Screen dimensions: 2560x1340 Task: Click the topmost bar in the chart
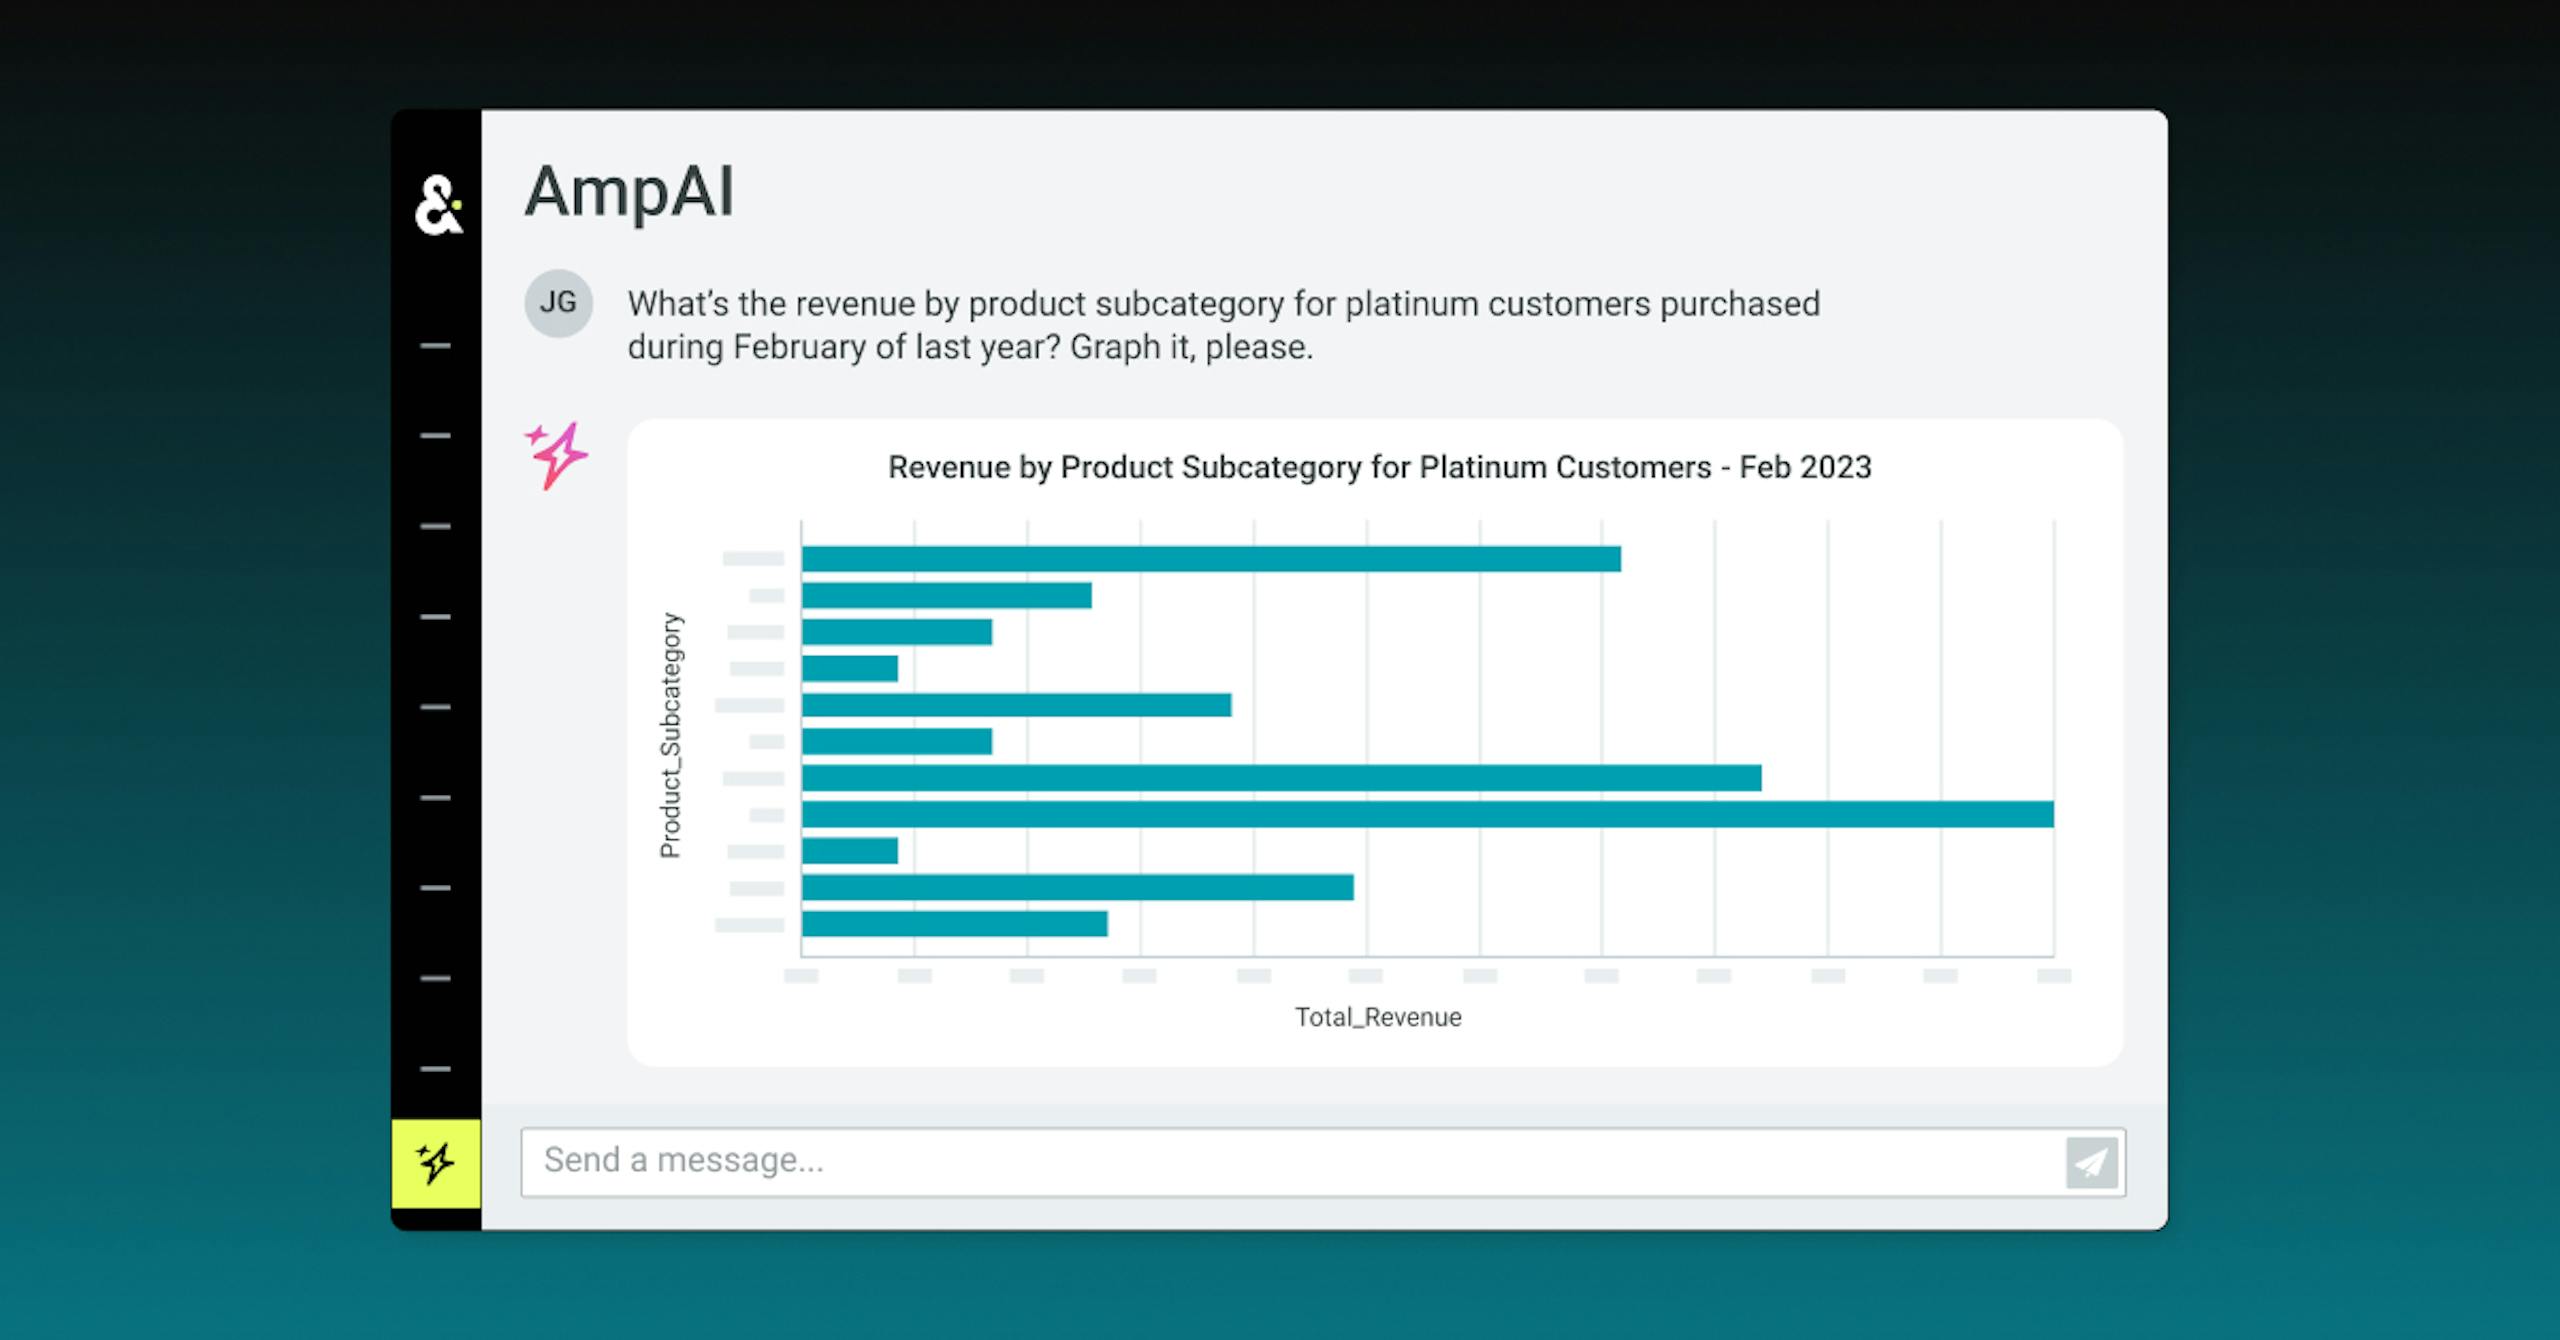pos(1210,559)
